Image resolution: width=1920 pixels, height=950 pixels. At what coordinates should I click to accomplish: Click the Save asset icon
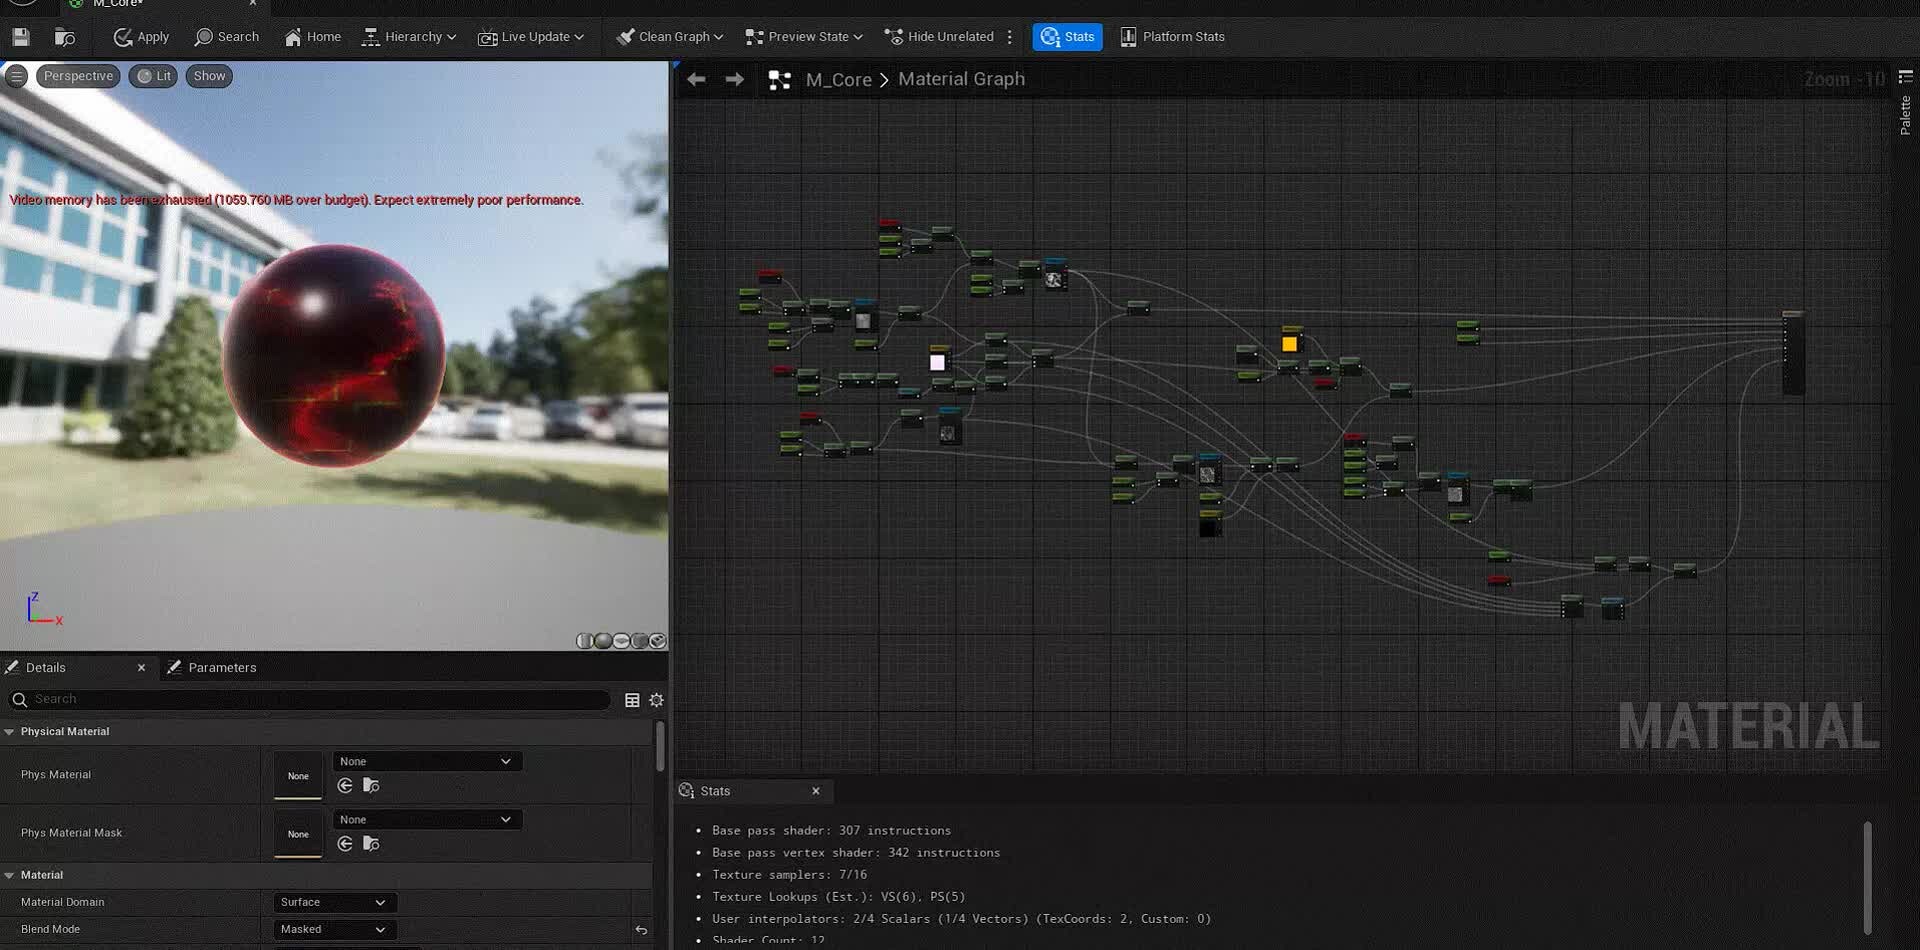click(x=21, y=37)
